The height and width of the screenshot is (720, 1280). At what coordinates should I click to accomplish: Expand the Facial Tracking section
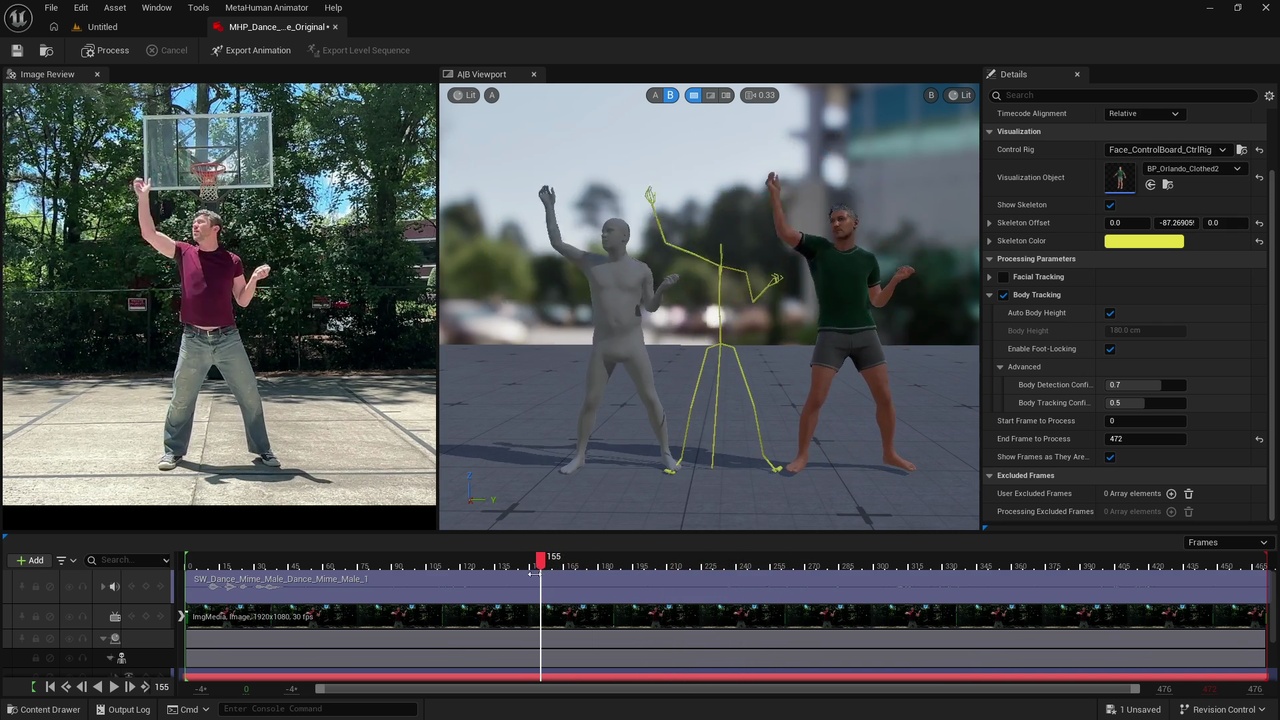(x=990, y=277)
